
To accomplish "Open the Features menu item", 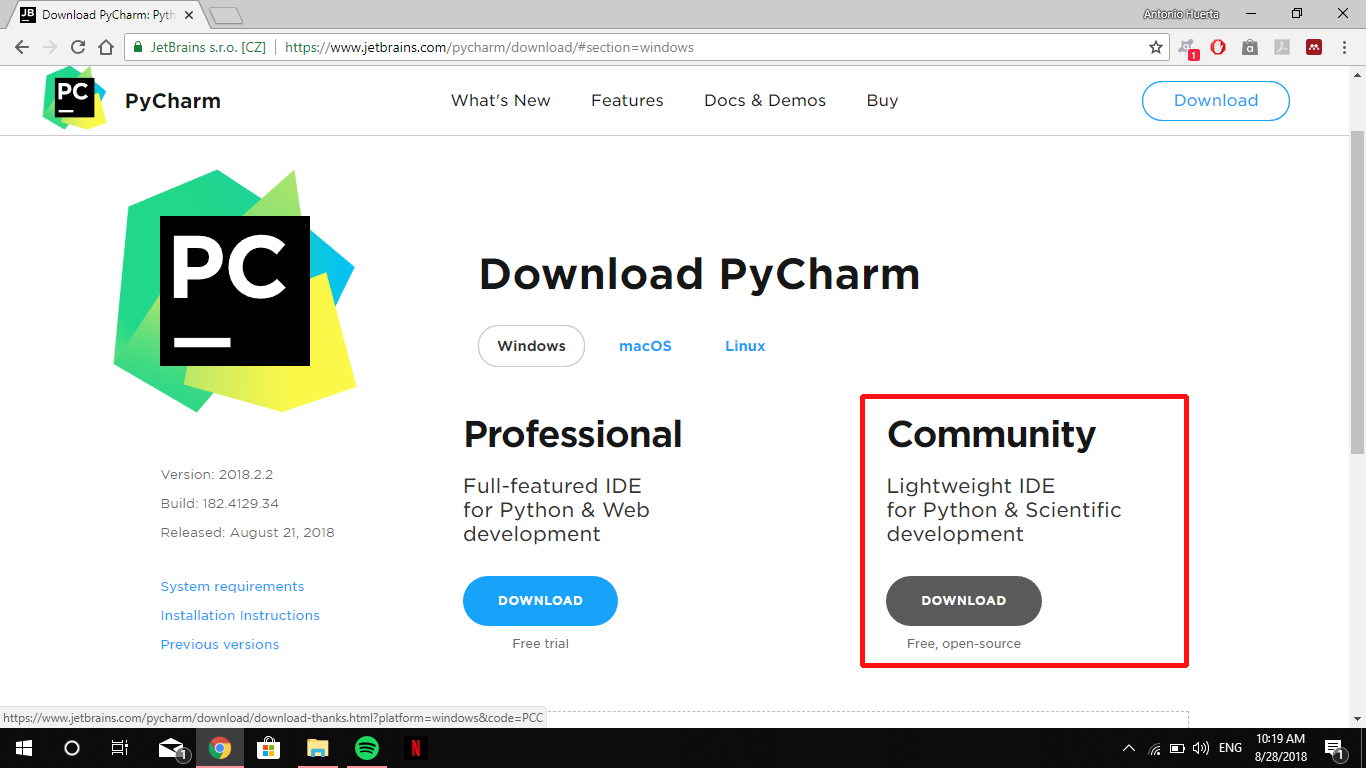I will (x=627, y=100).
